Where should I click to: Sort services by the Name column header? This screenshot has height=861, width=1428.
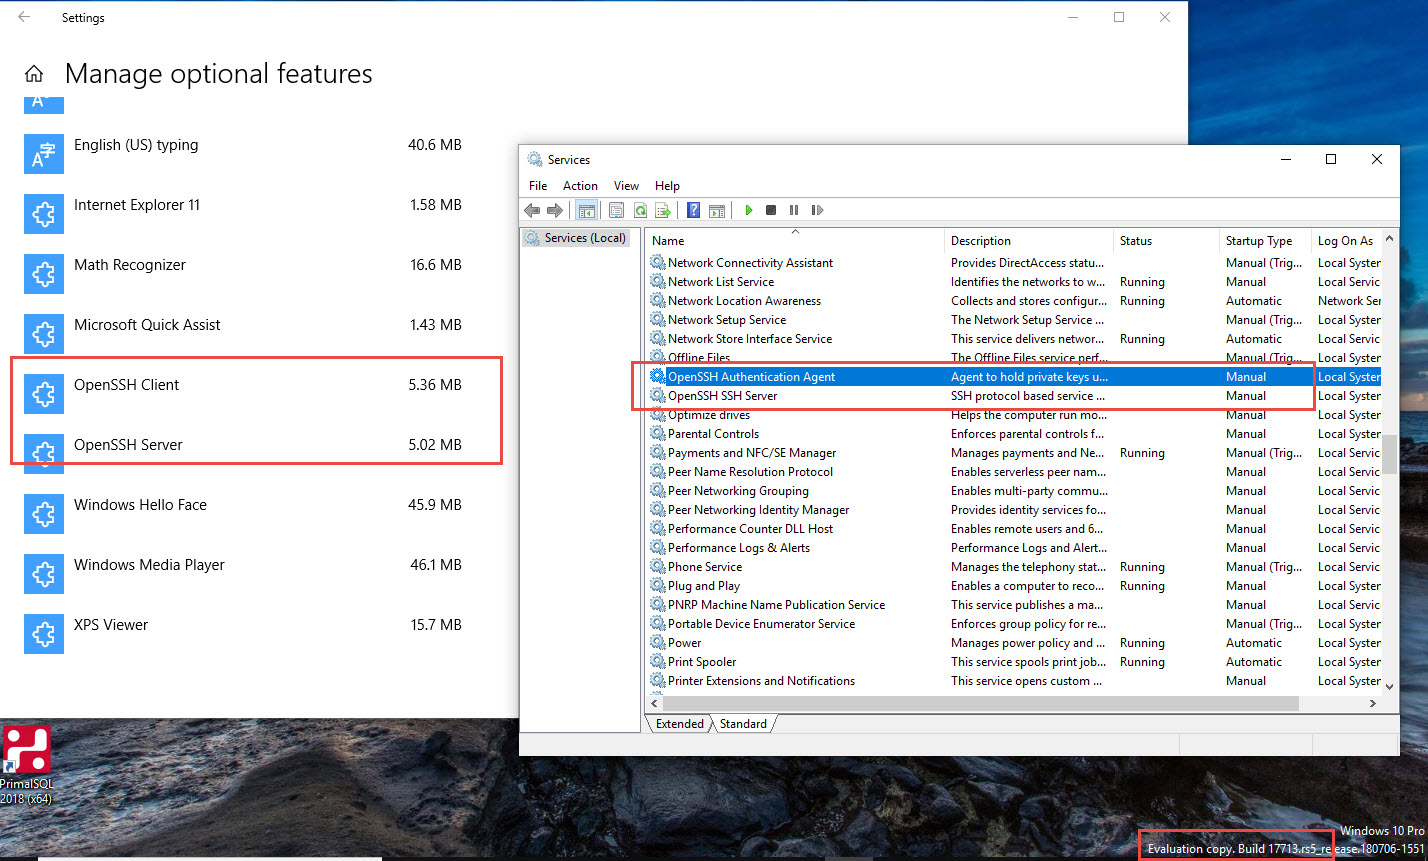tap(795, 241)
